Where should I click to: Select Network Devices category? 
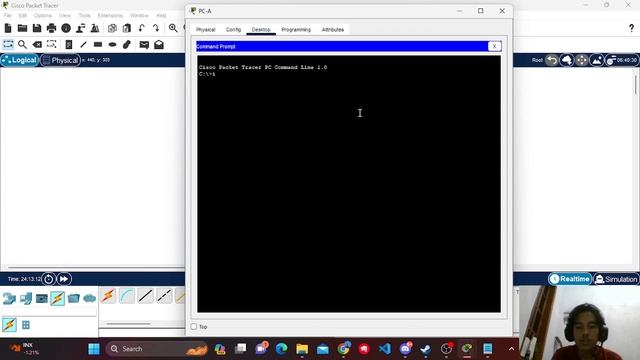pos(9,299)
